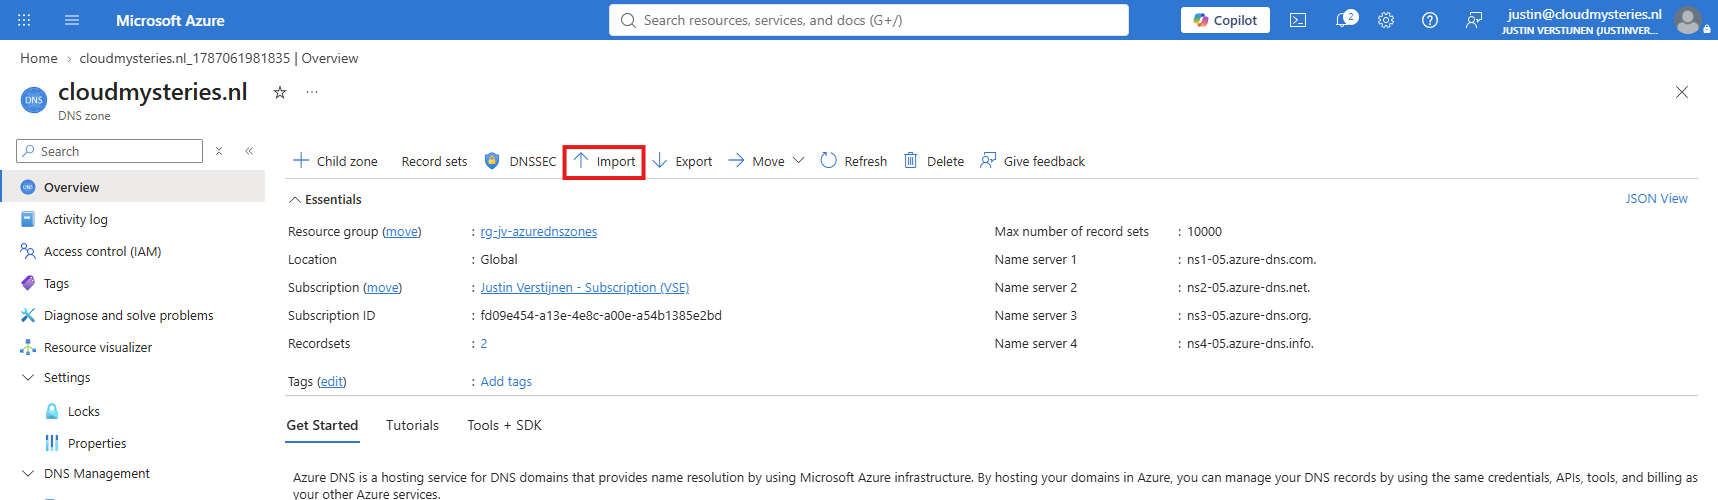
Task: Click name server ns2-05.azure-dns.net.
Action: click(1248, 287)
